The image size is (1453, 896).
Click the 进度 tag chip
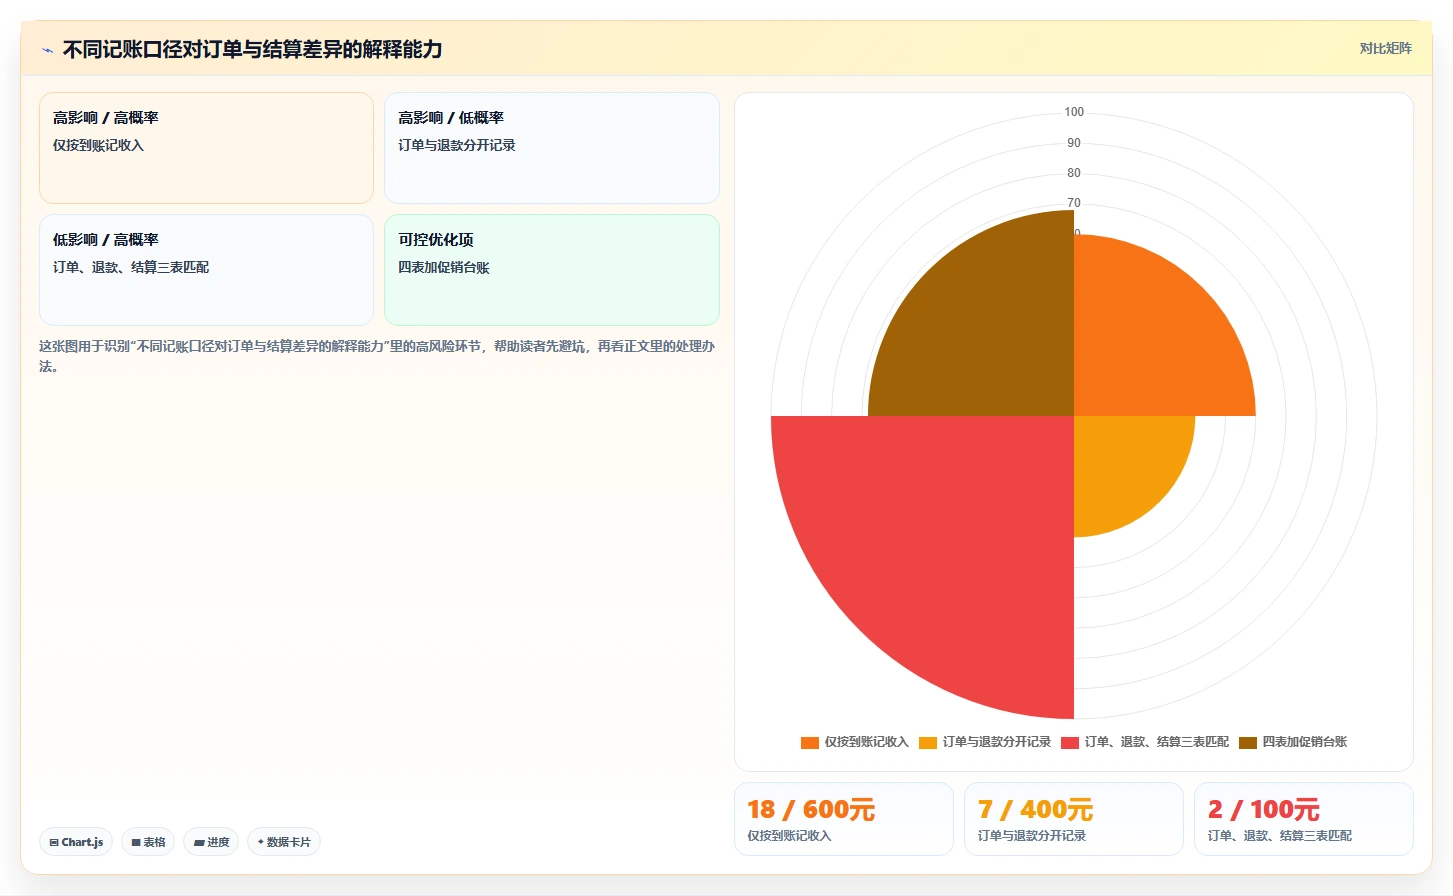[211, 842]
